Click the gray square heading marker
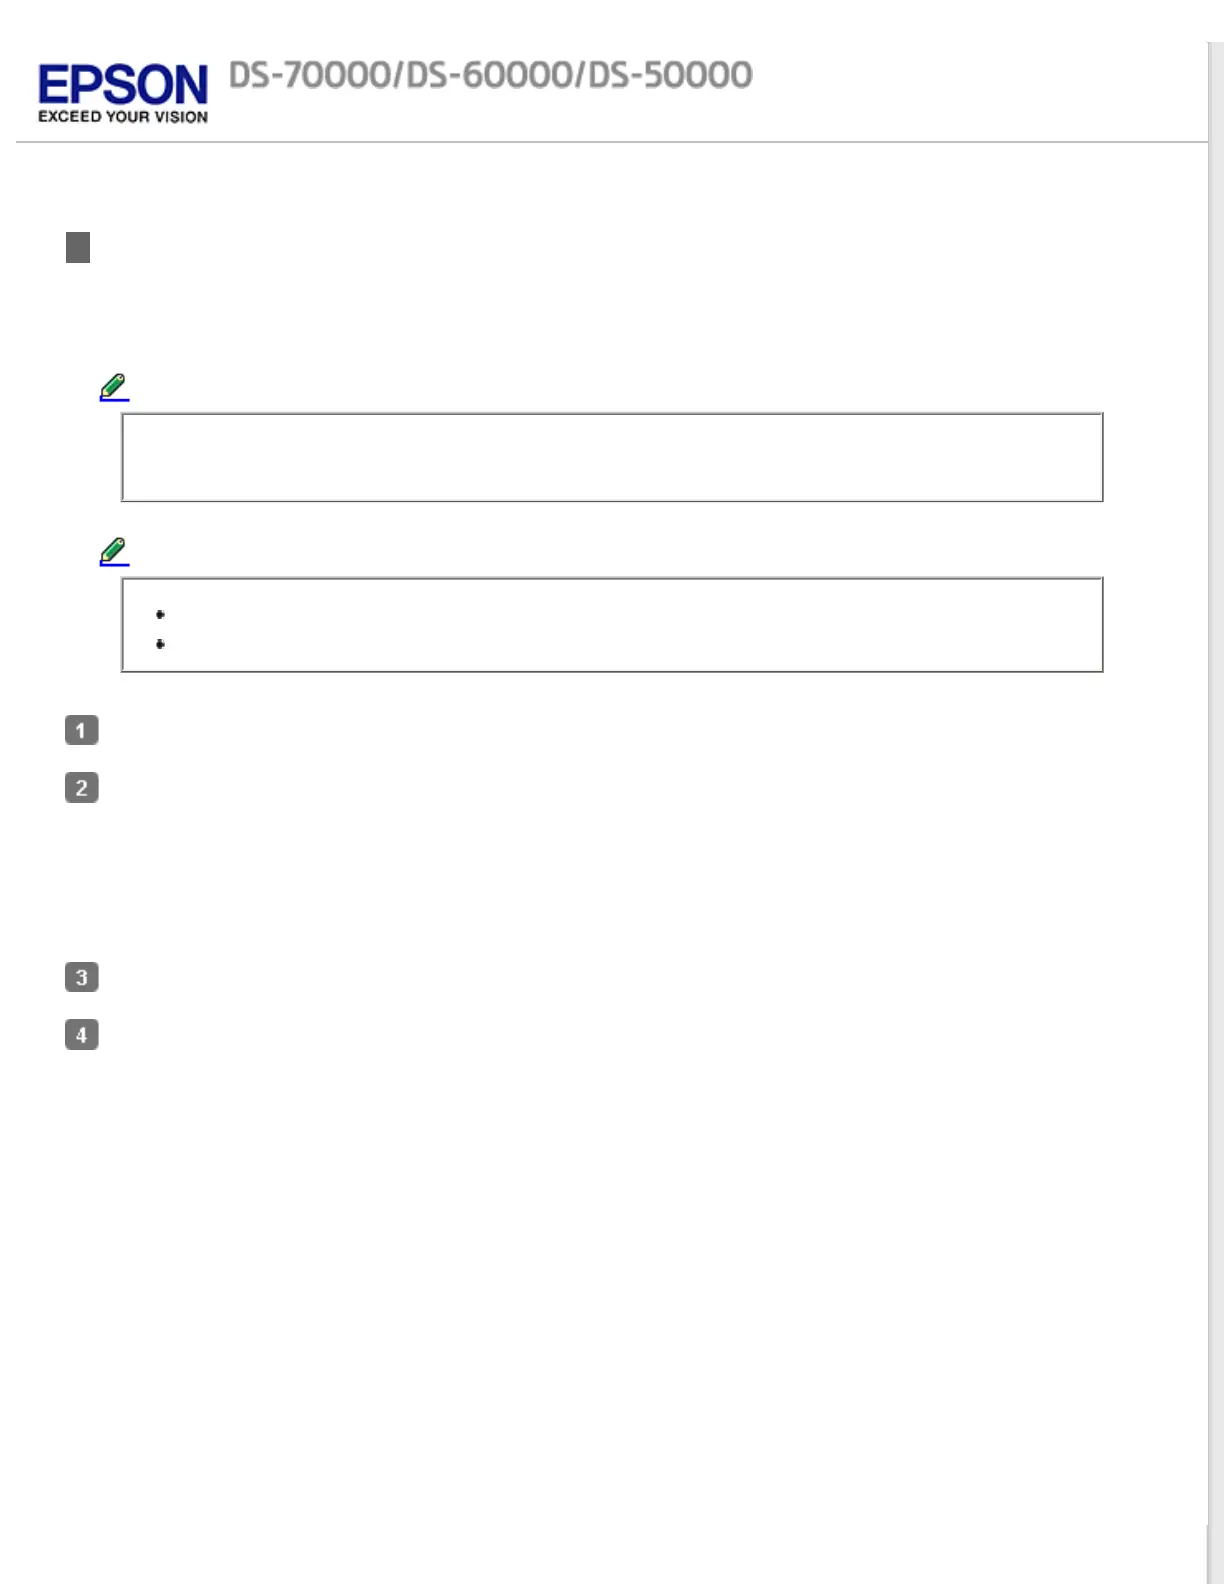 point(78,247)
